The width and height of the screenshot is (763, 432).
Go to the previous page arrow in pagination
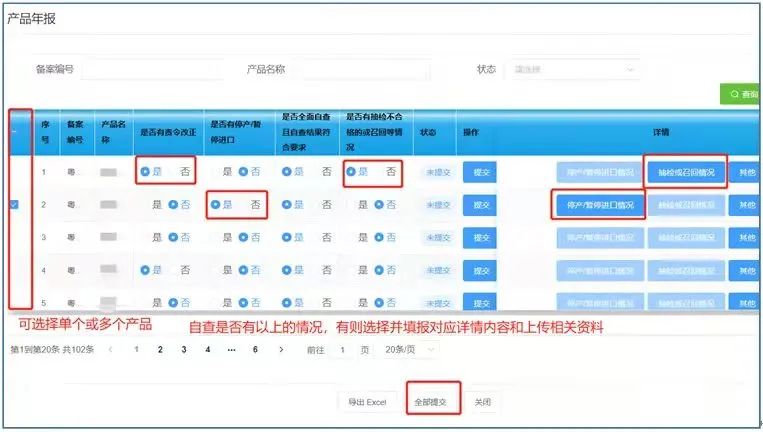(x=110, y=350)
